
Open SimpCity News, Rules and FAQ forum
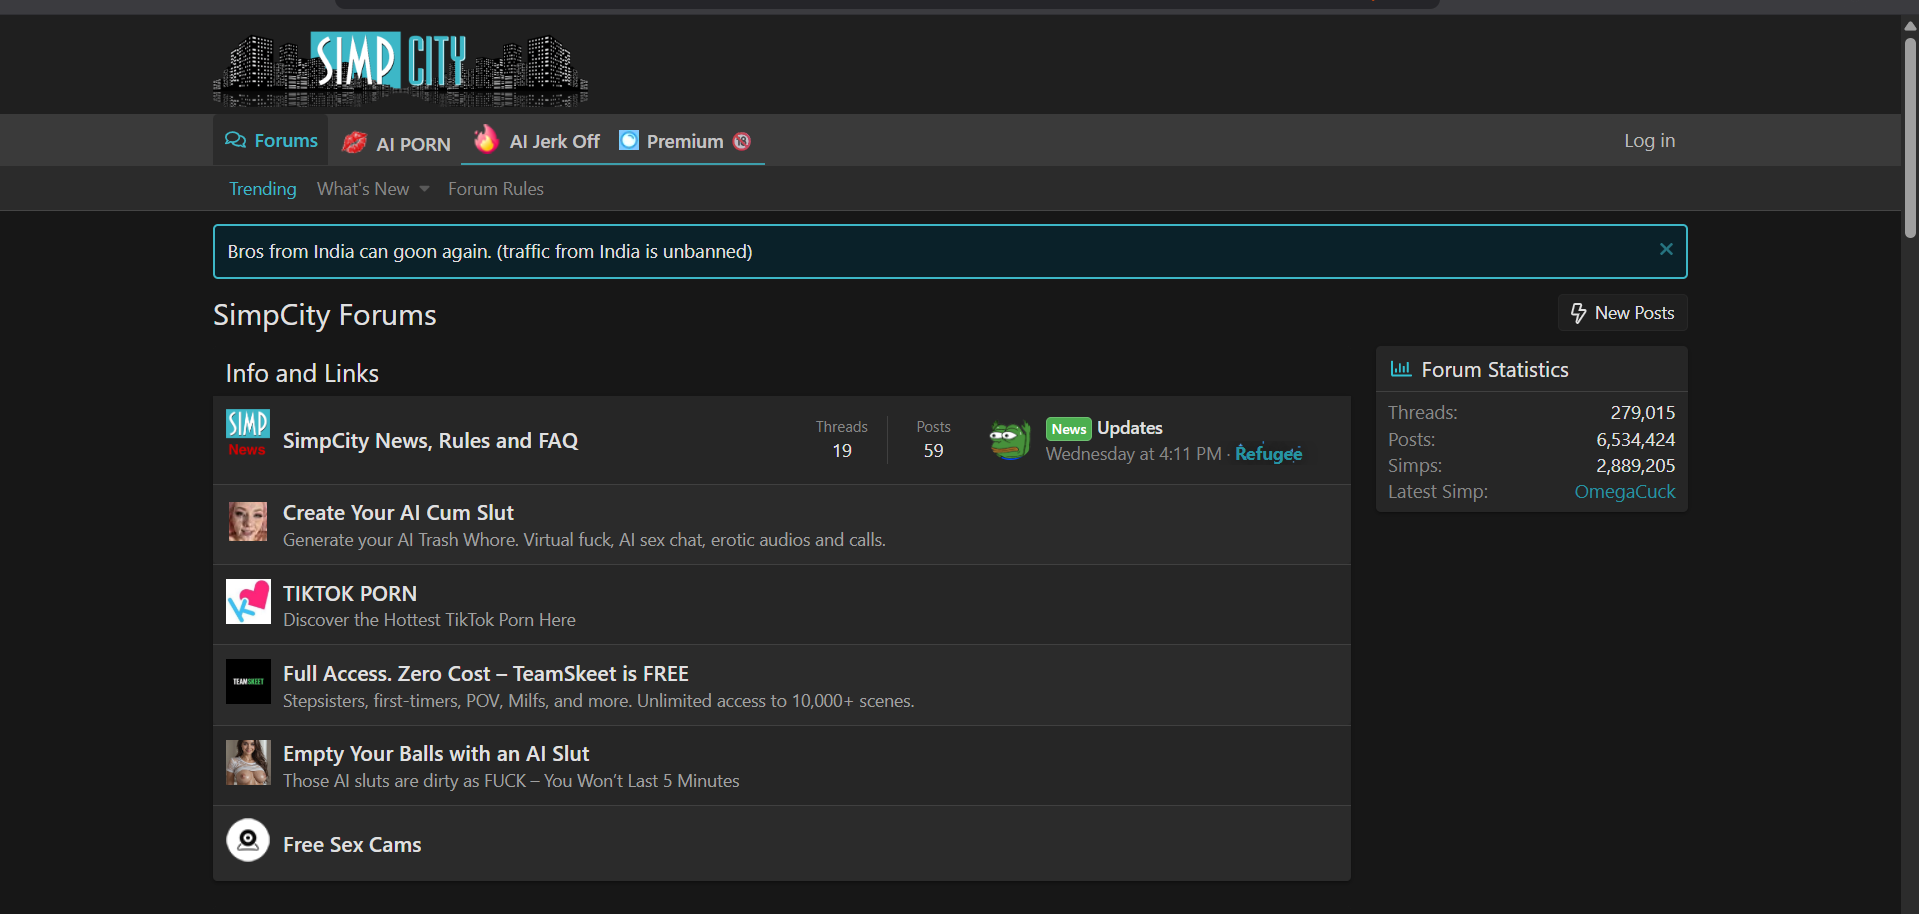click(430, 441)
